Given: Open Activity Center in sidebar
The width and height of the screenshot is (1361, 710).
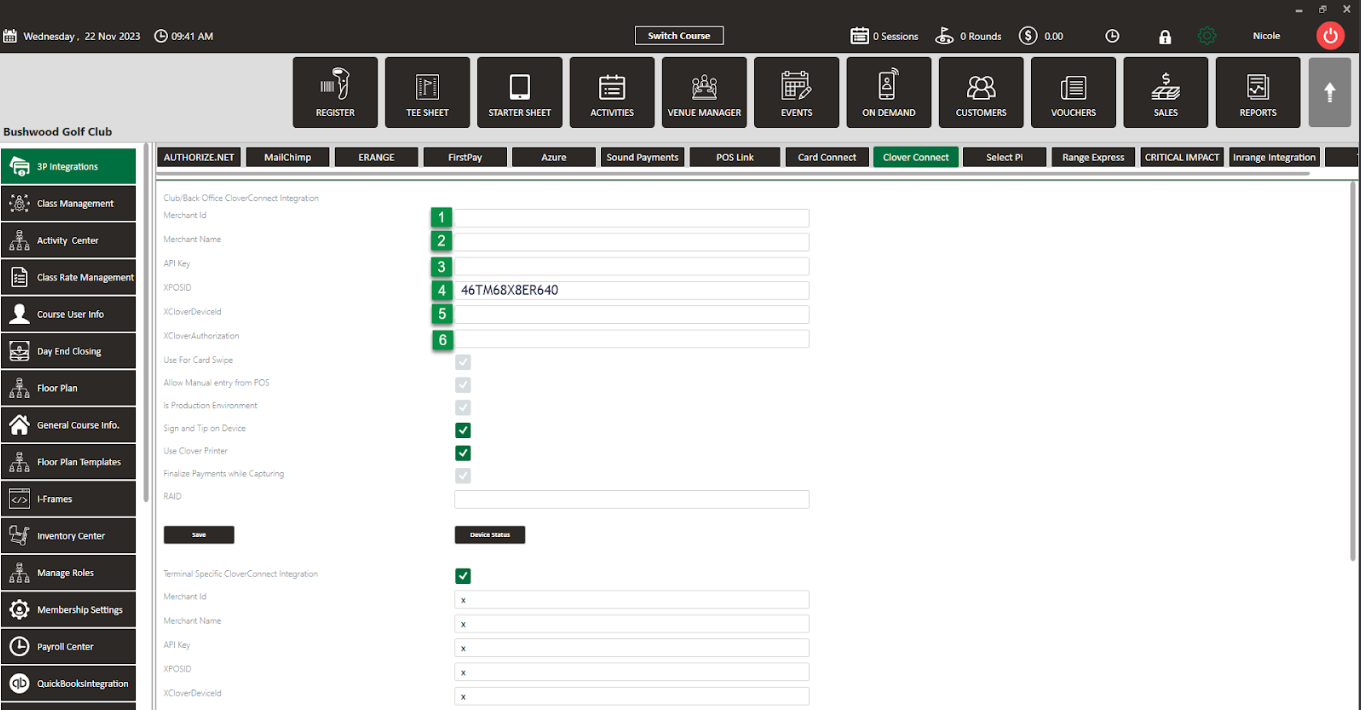Looking at the screenshot, I should tap(68, 240).
